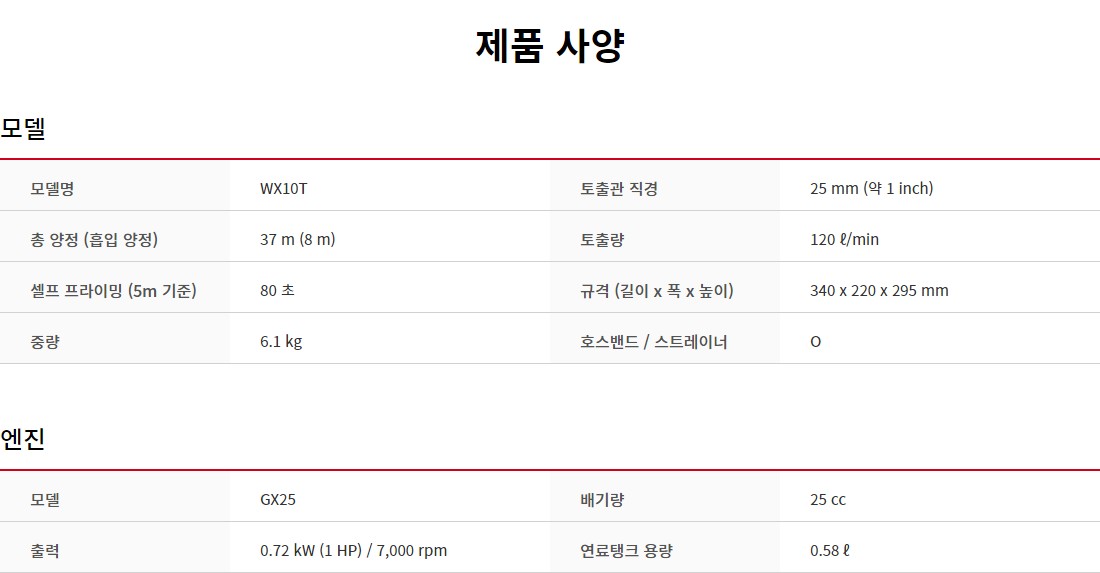Select the 0.72 kW (1 HP) output value
This screenshot has height=573, width=1100.
pyautogui.click(x=353, y=550)
